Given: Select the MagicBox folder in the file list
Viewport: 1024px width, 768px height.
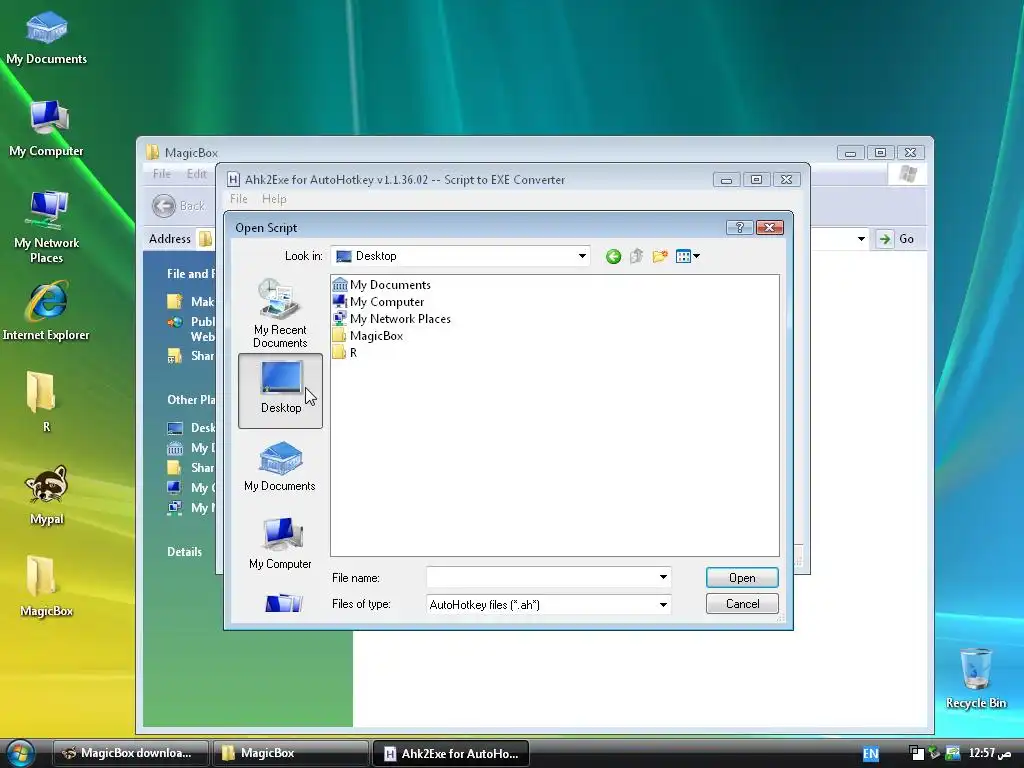Looking at the screenshot, I should point(368,336).
